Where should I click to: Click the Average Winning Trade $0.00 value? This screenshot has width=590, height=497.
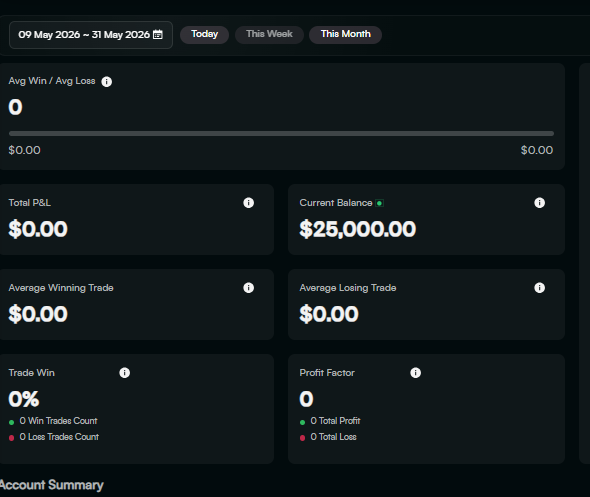(x=38, y=314)
